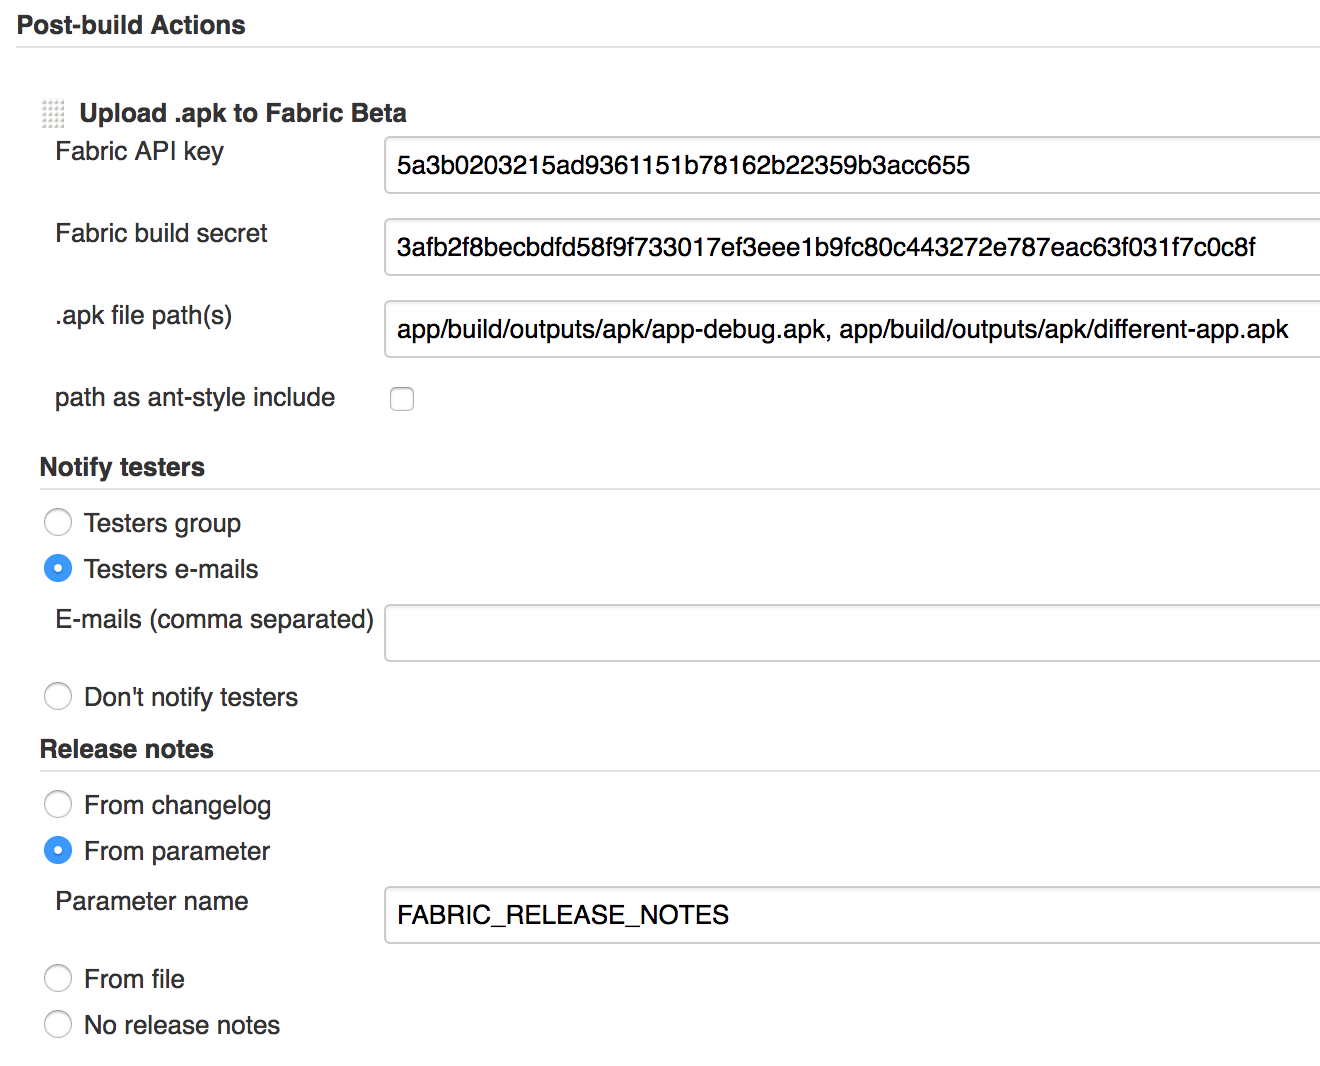Click the FABRIC_RELEASE_NOTES parameter name input
The width and height of the screenshot is (1320, 1066).
pos(852,915)
